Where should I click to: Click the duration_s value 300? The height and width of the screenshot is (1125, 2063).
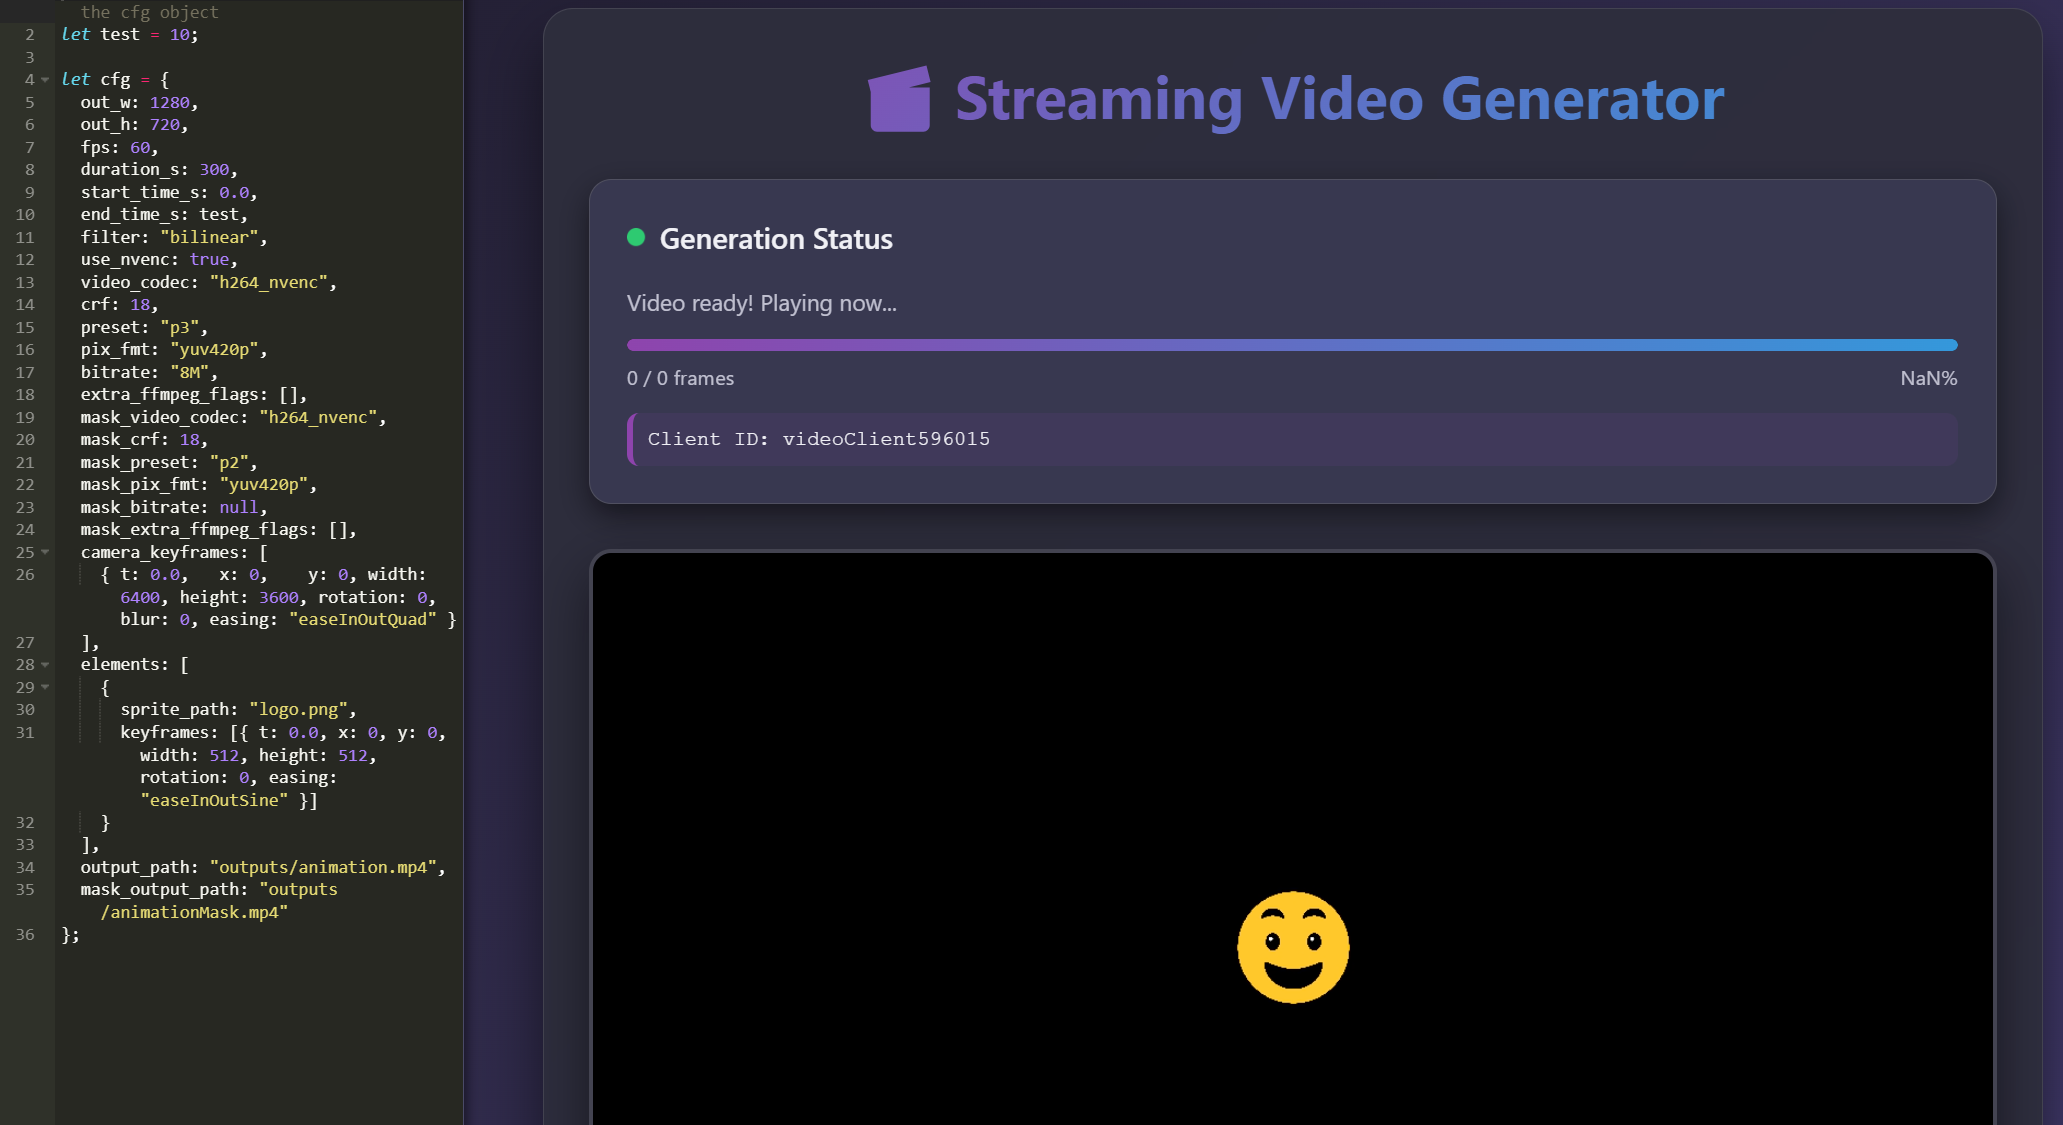pos(214,169)
